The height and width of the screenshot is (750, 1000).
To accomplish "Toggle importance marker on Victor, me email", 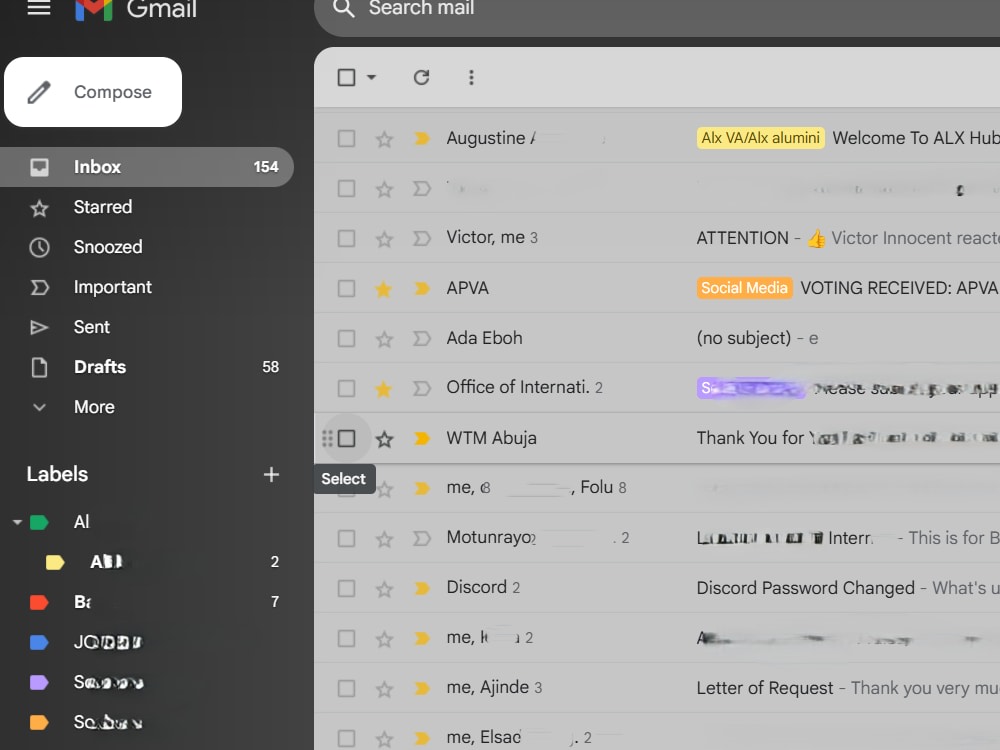I will [422, 239].
